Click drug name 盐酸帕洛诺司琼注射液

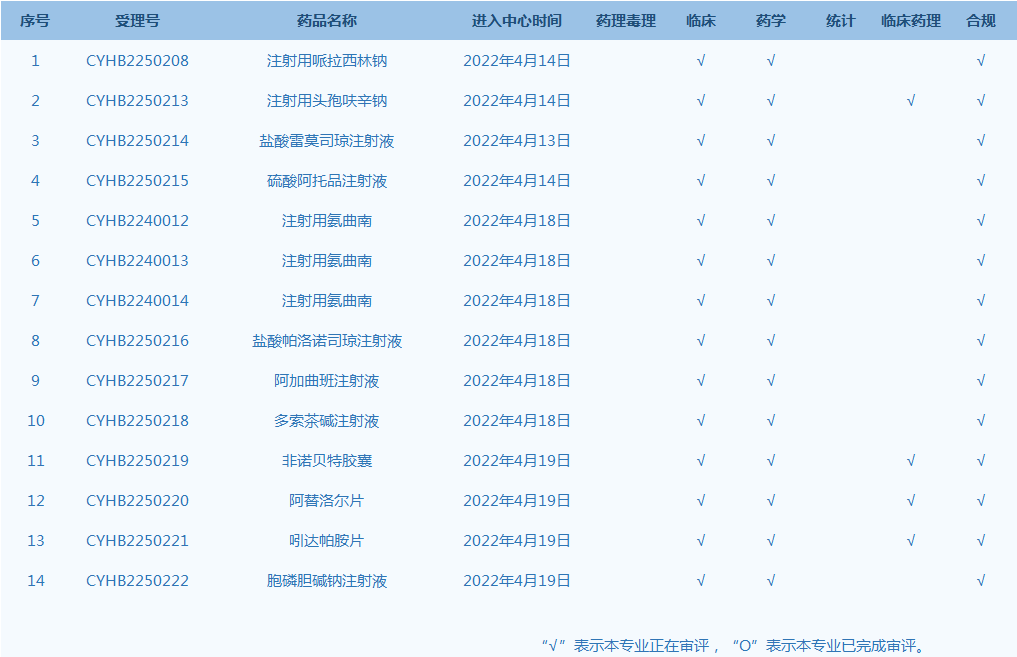(x=327, y=341)
